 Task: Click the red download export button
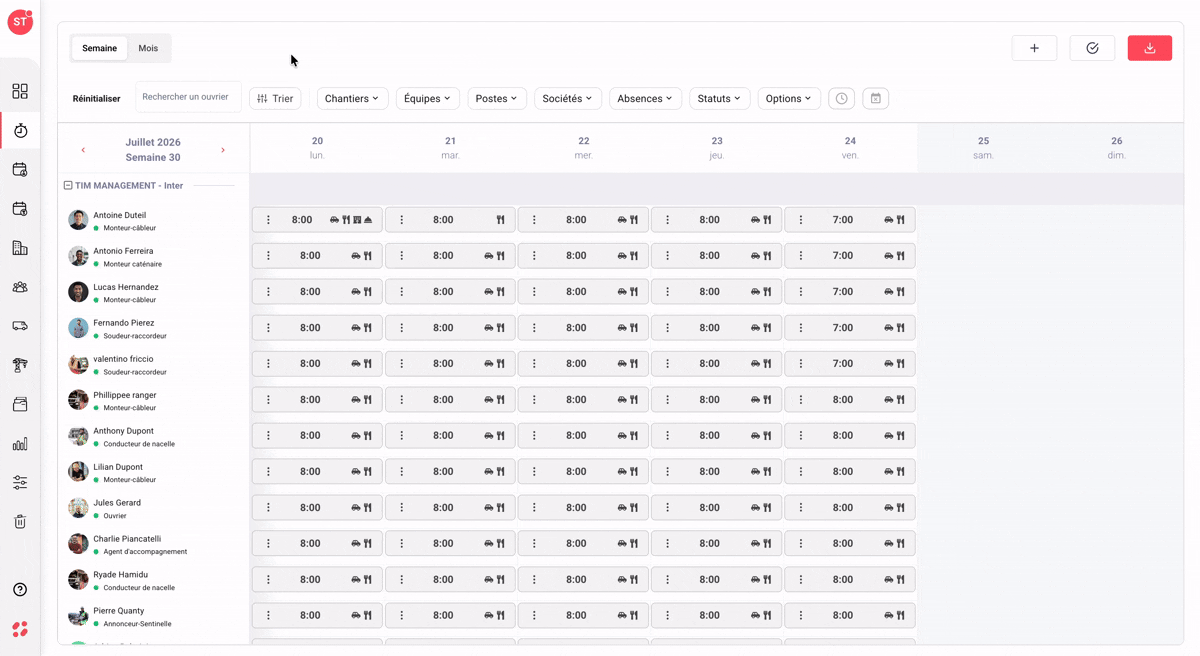(x=1150, y=48)
